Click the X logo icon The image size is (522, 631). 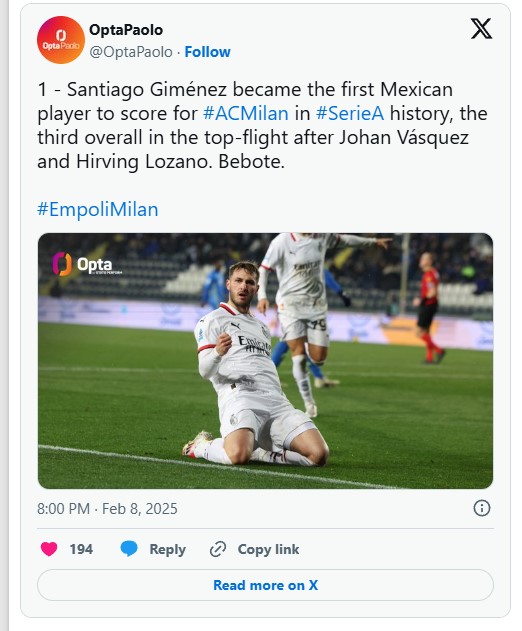(x=481, y=29)
